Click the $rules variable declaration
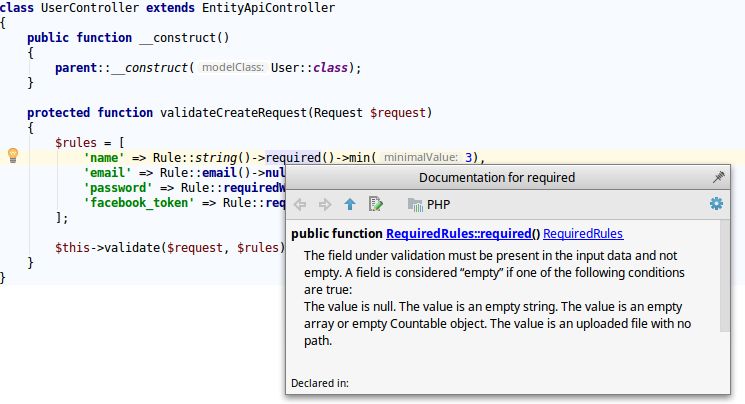This screenshot has height=404, width=745. tap(76, 143)
